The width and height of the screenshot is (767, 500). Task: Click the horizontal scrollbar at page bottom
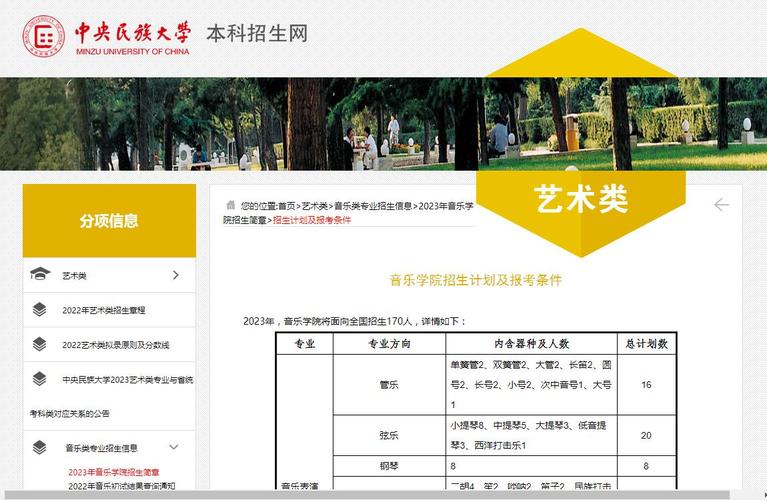coord(367,495)
